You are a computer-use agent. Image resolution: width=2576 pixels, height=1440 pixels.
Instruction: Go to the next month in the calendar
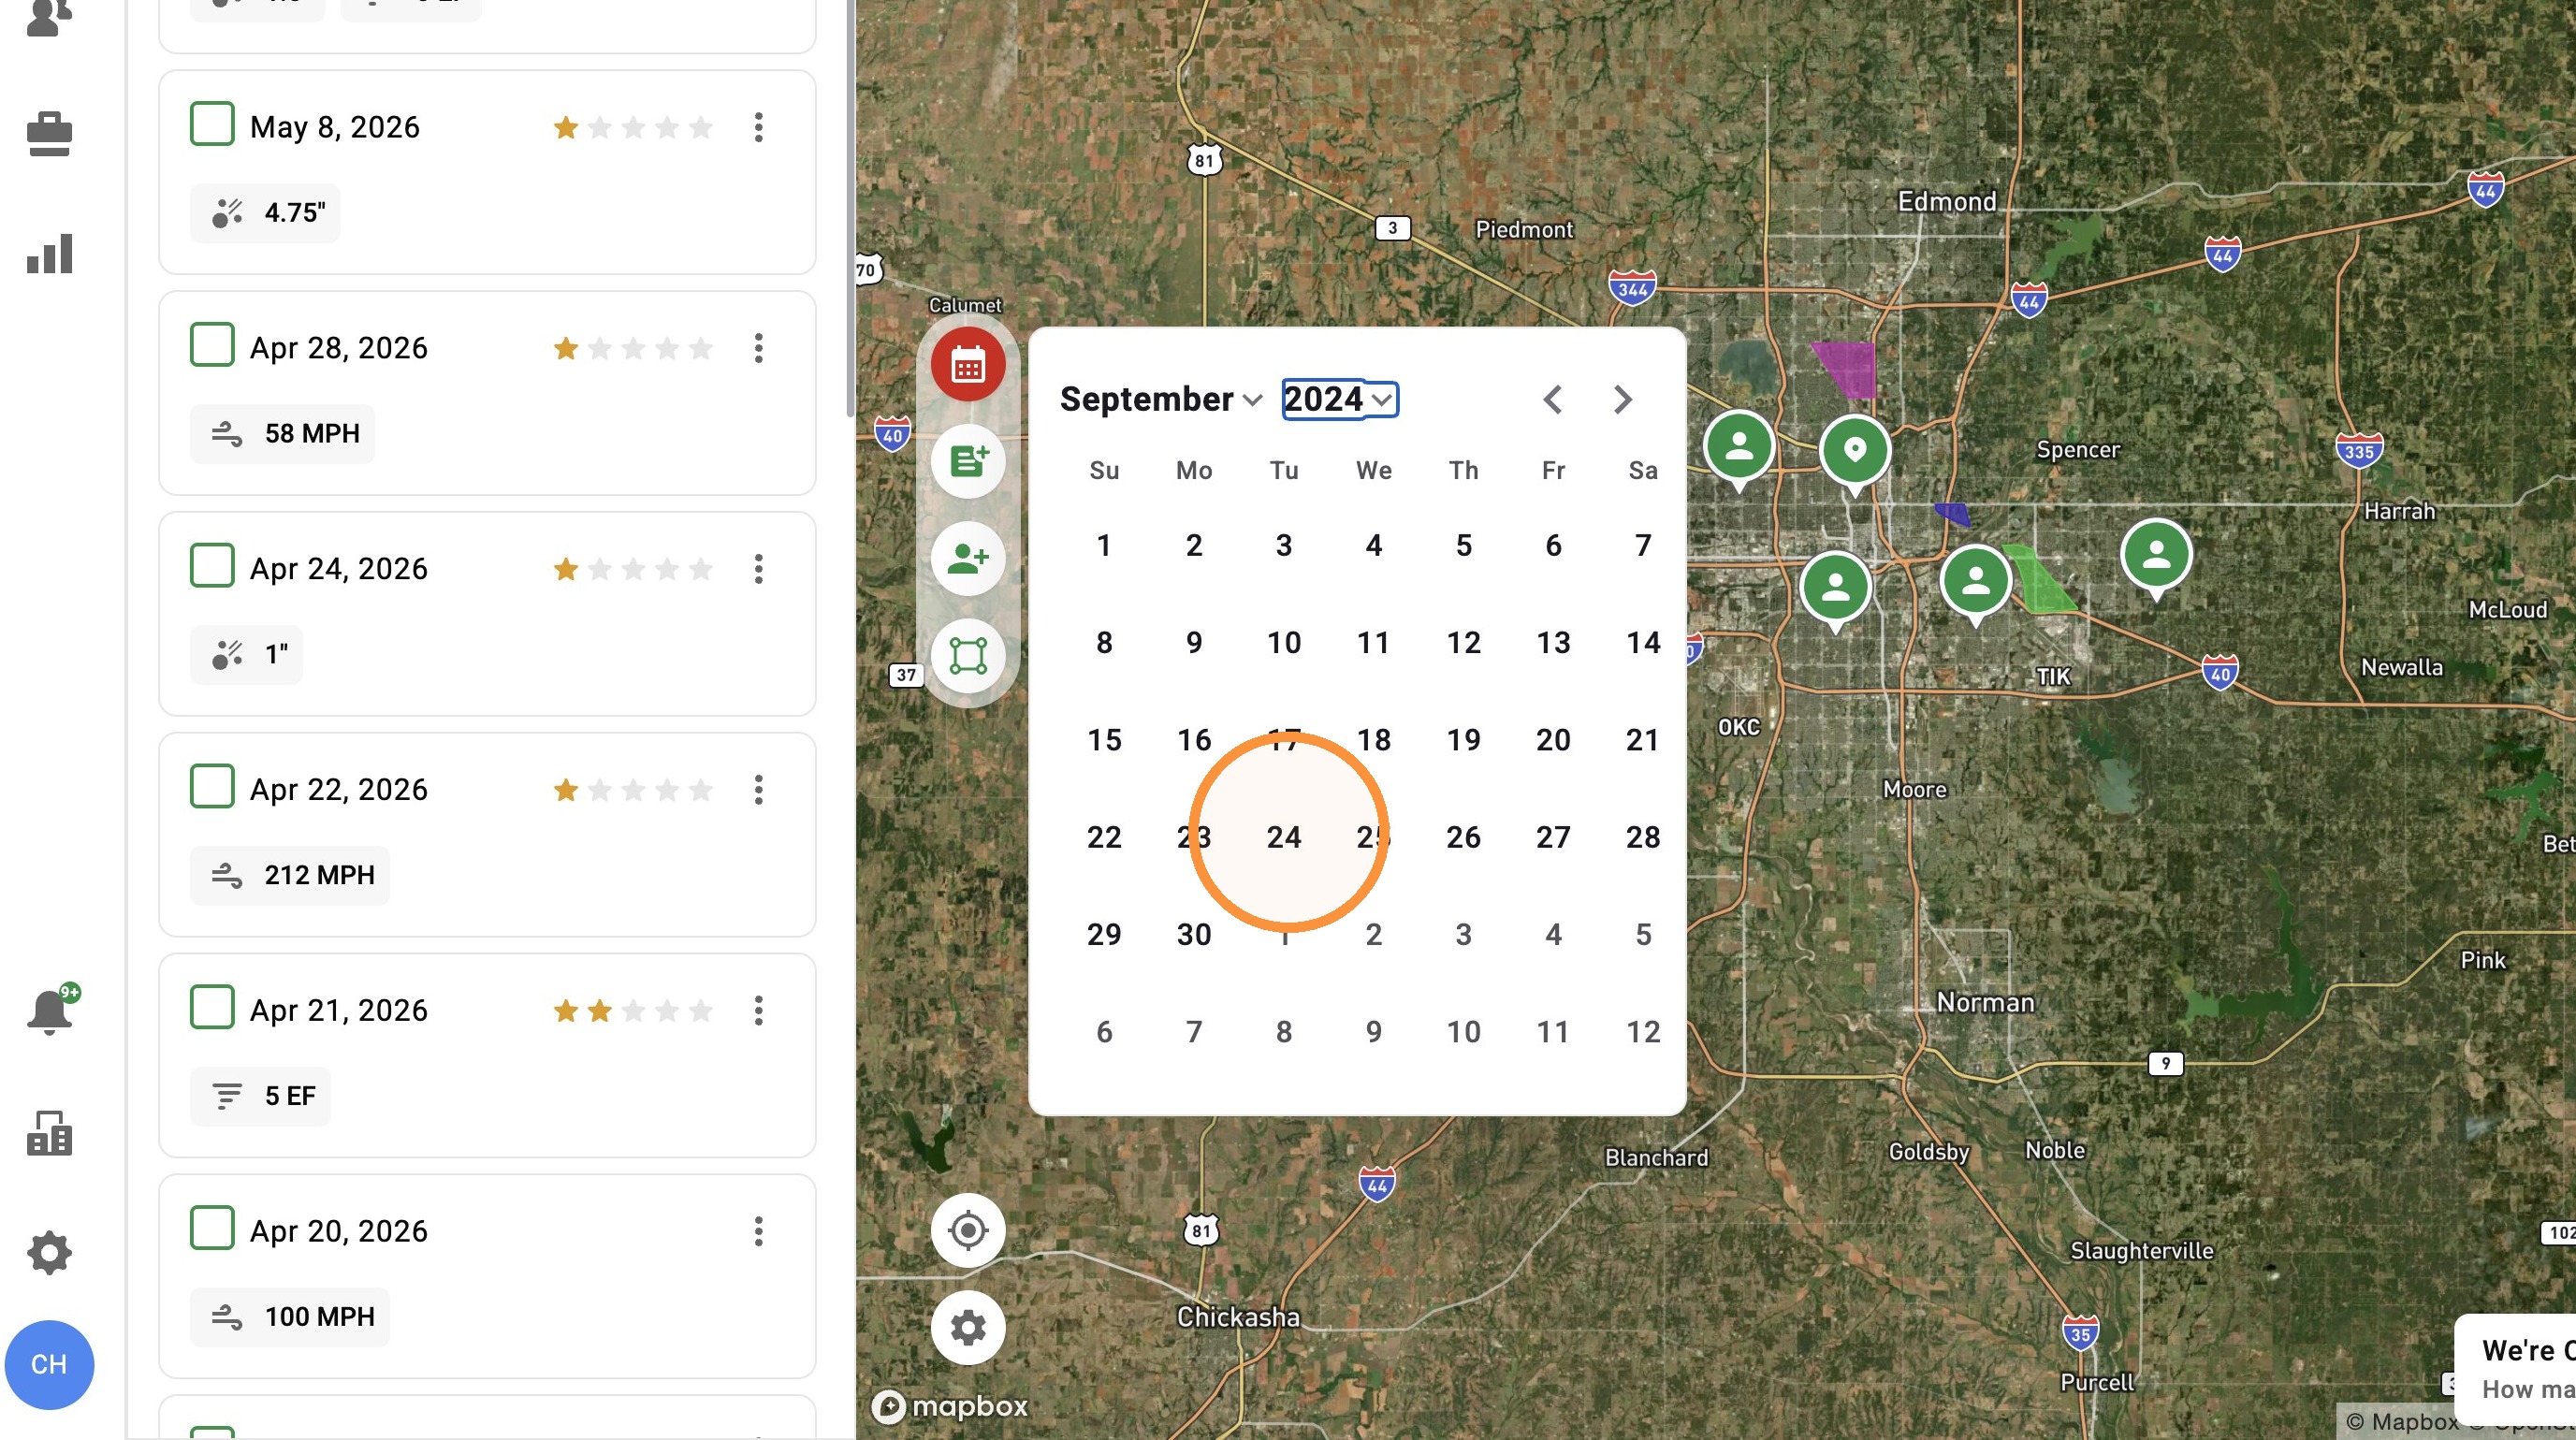point(1622,399)
